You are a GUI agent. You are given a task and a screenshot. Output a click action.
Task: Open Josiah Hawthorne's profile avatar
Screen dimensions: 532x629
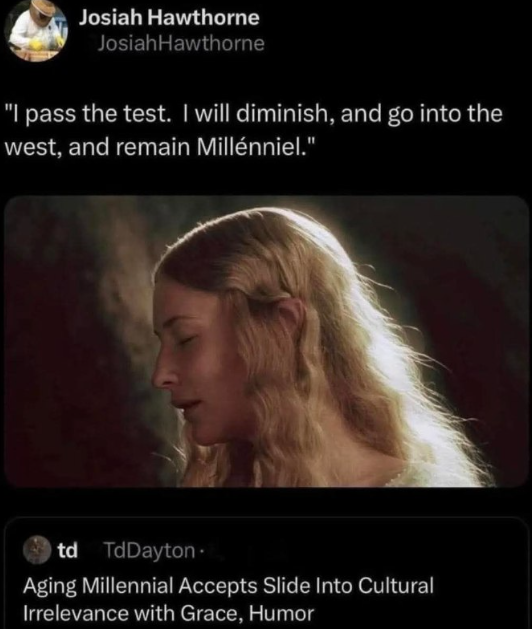(37, 31)
